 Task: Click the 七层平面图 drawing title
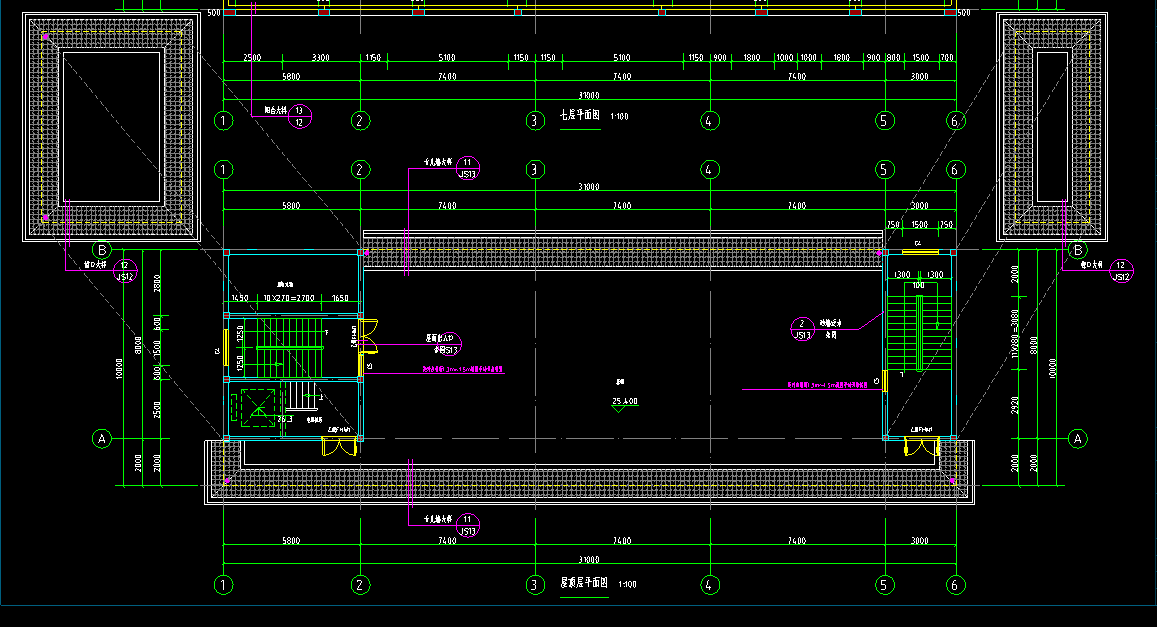coord(579,116)
